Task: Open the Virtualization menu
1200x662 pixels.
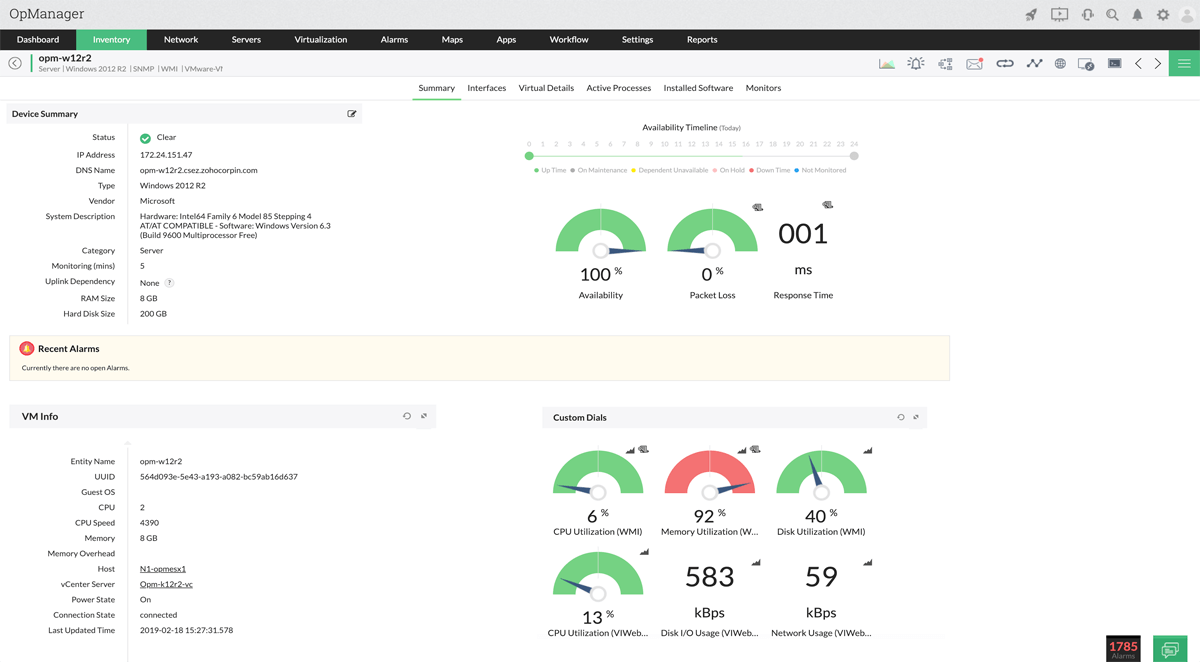Action: tap(320, 39)
